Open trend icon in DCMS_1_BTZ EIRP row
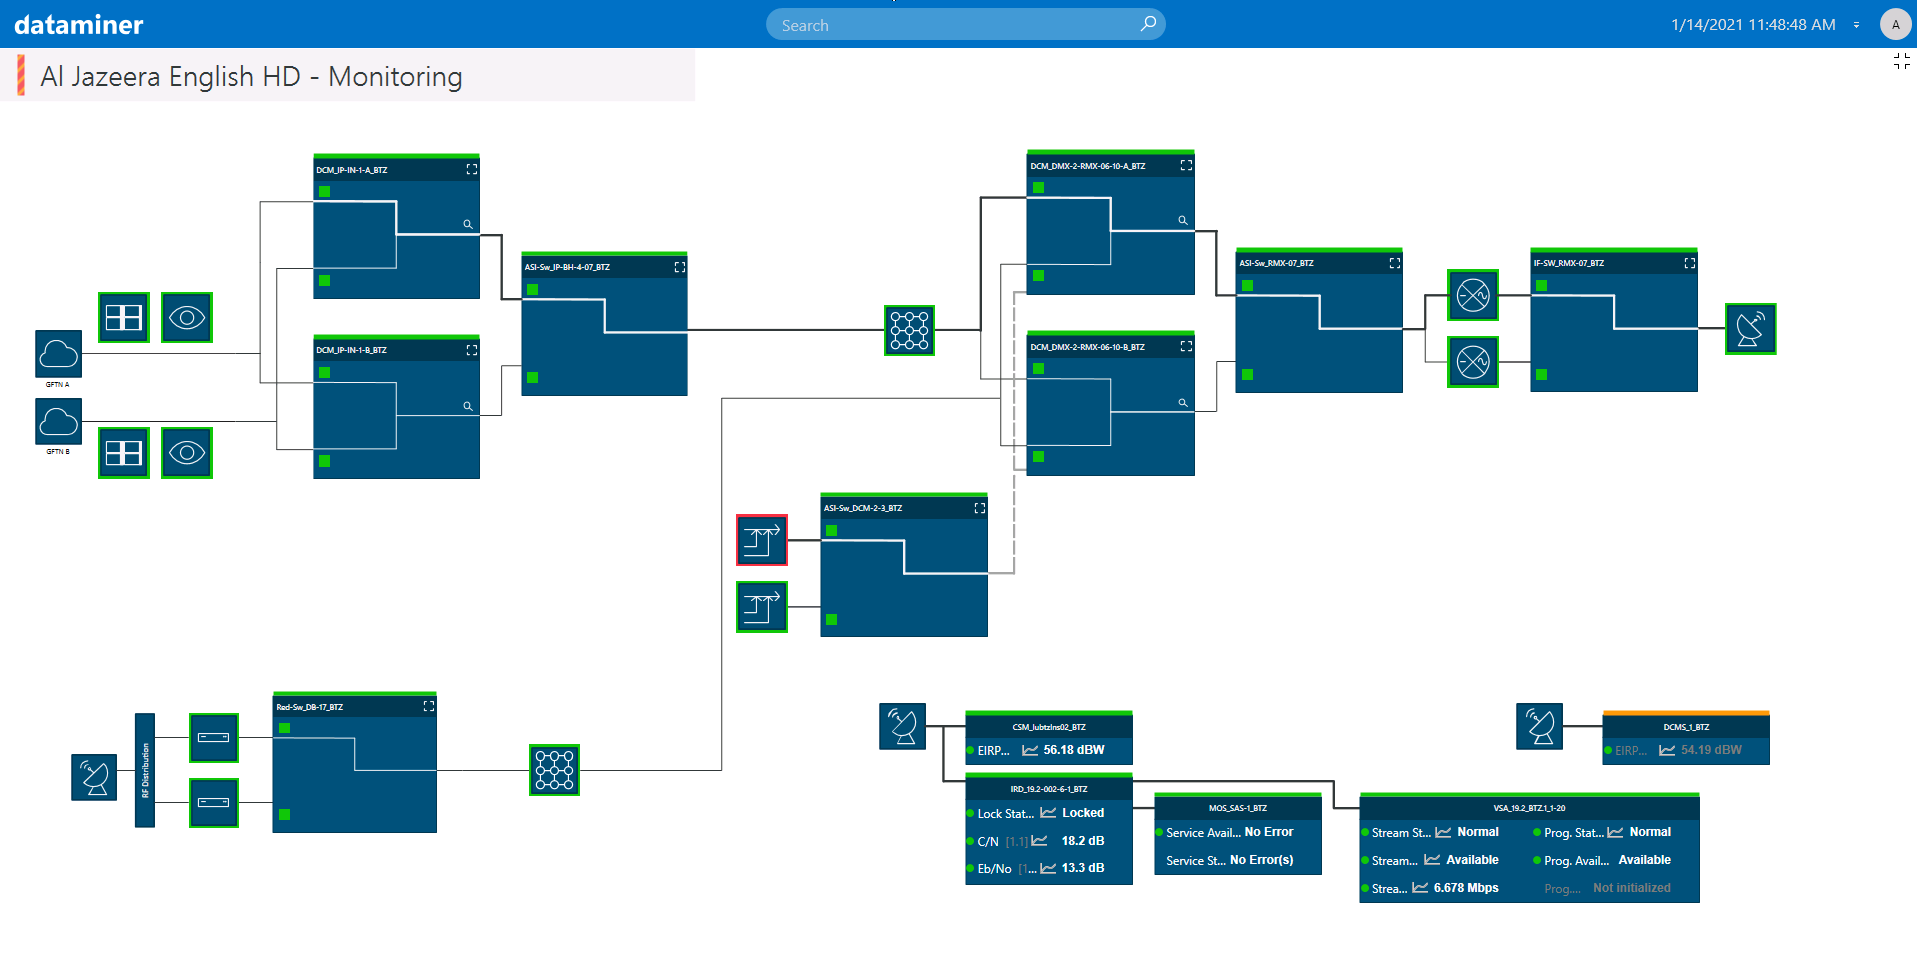 pos(1667,750)
